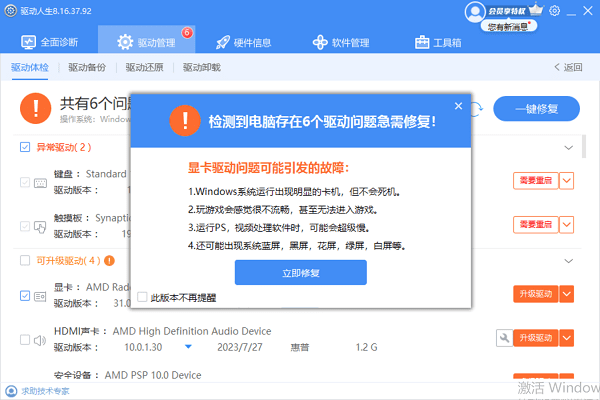The height and width of the screenshot is (400, 600).
Task: Click 升级驱动 for the 显卡 row
Action: pyautogui.click(x=535, y=294)
